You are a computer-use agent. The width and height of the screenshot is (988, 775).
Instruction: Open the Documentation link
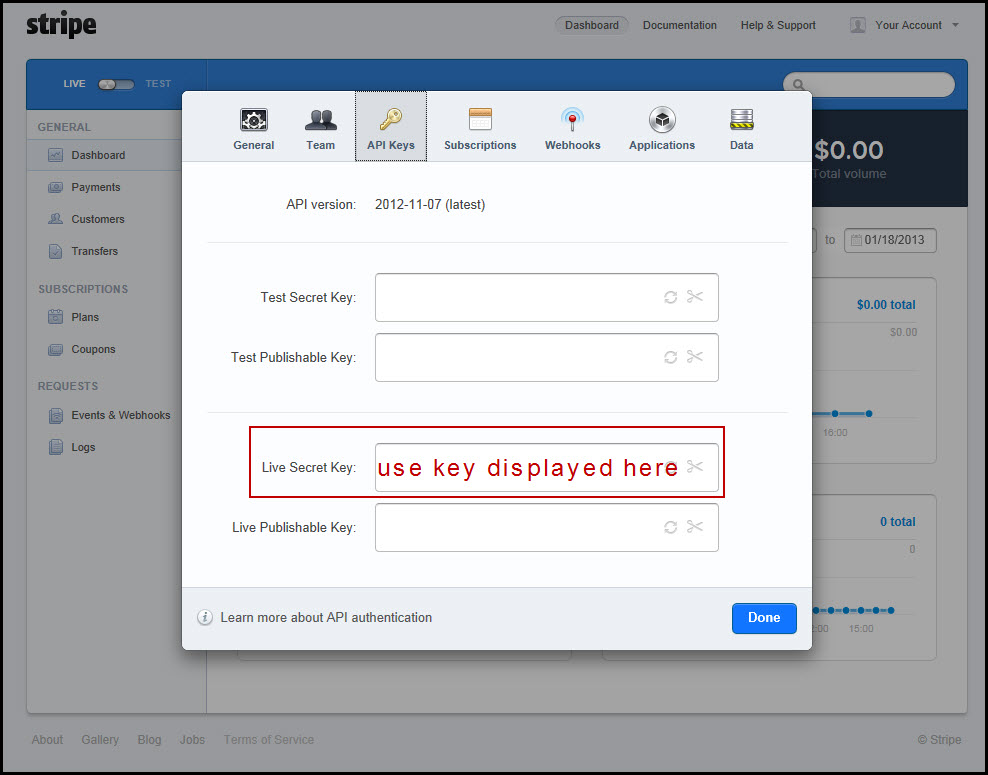(679, 25)
